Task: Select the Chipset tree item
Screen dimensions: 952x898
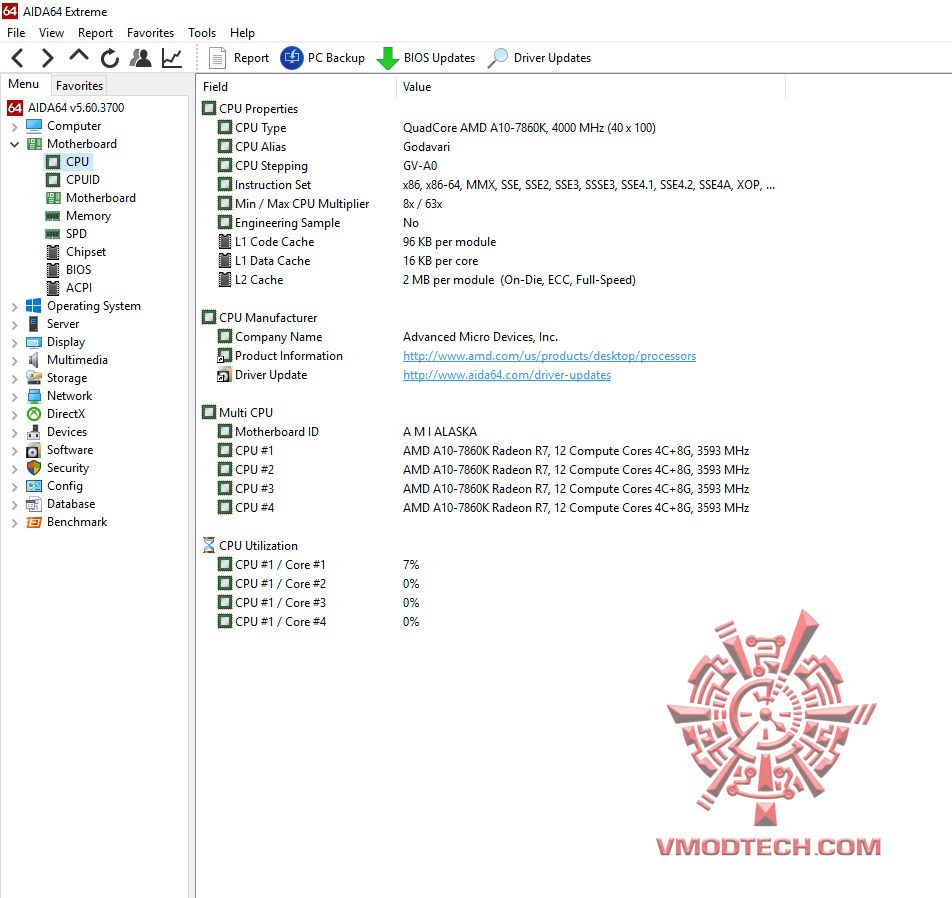Action: tap(76, 252)
